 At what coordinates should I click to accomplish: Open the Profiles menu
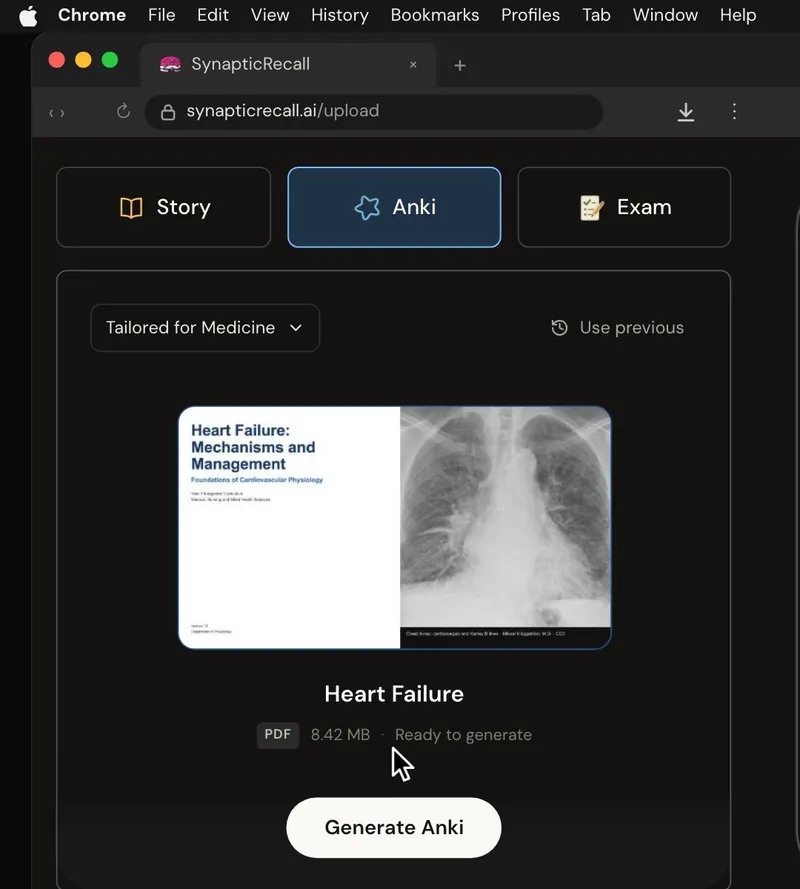click(x=530, y=15)
